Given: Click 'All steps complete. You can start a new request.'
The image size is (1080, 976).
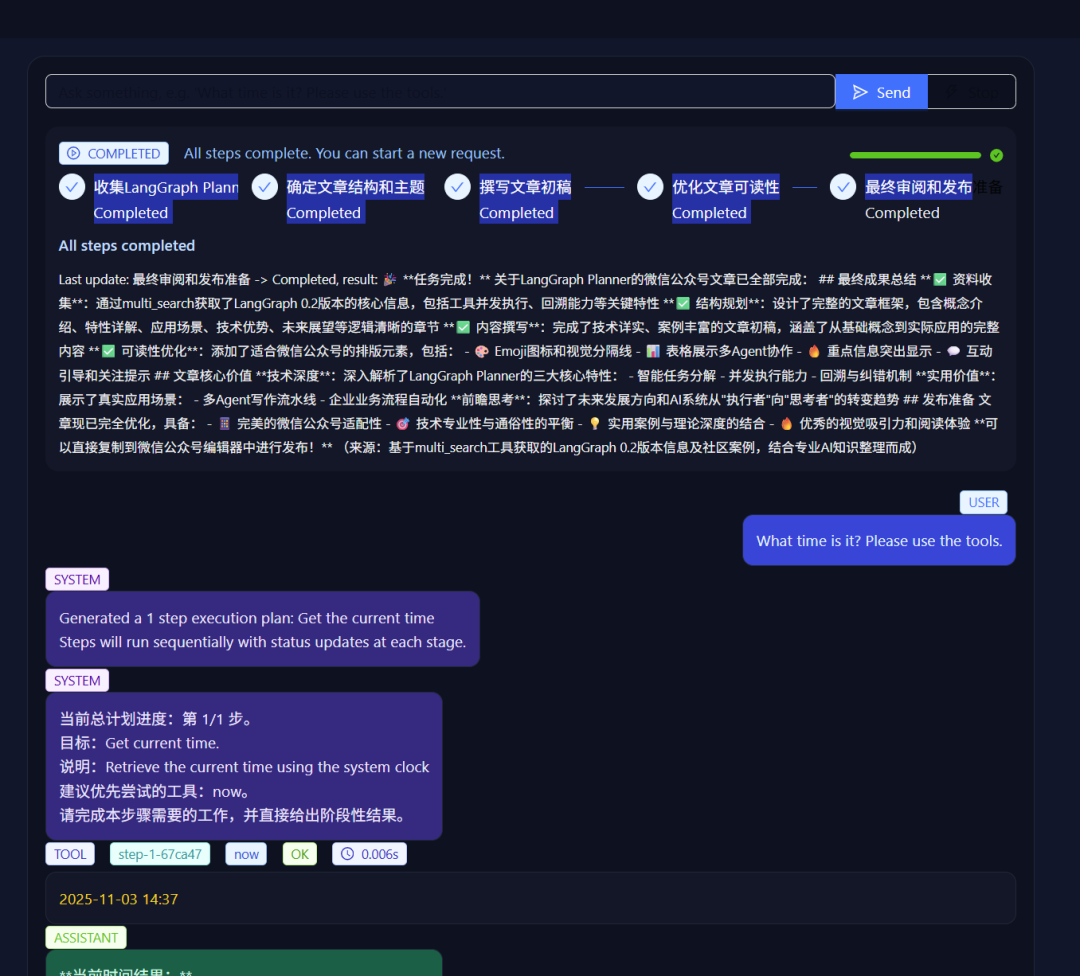Looking at the screenshot, I should point(344,153).
